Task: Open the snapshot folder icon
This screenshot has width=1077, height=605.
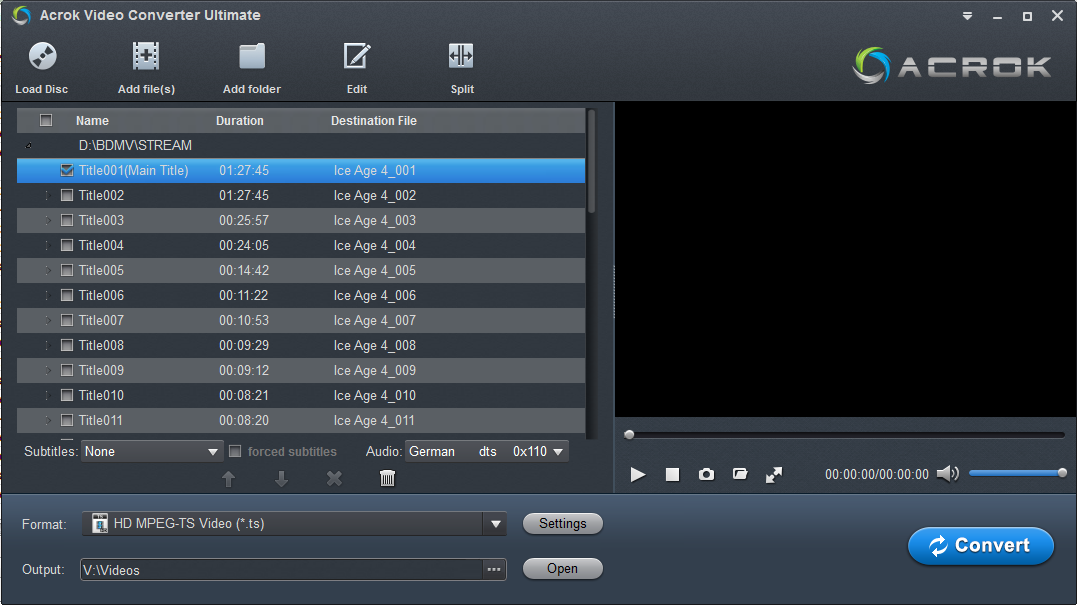Action: click(x=740, y=474)
